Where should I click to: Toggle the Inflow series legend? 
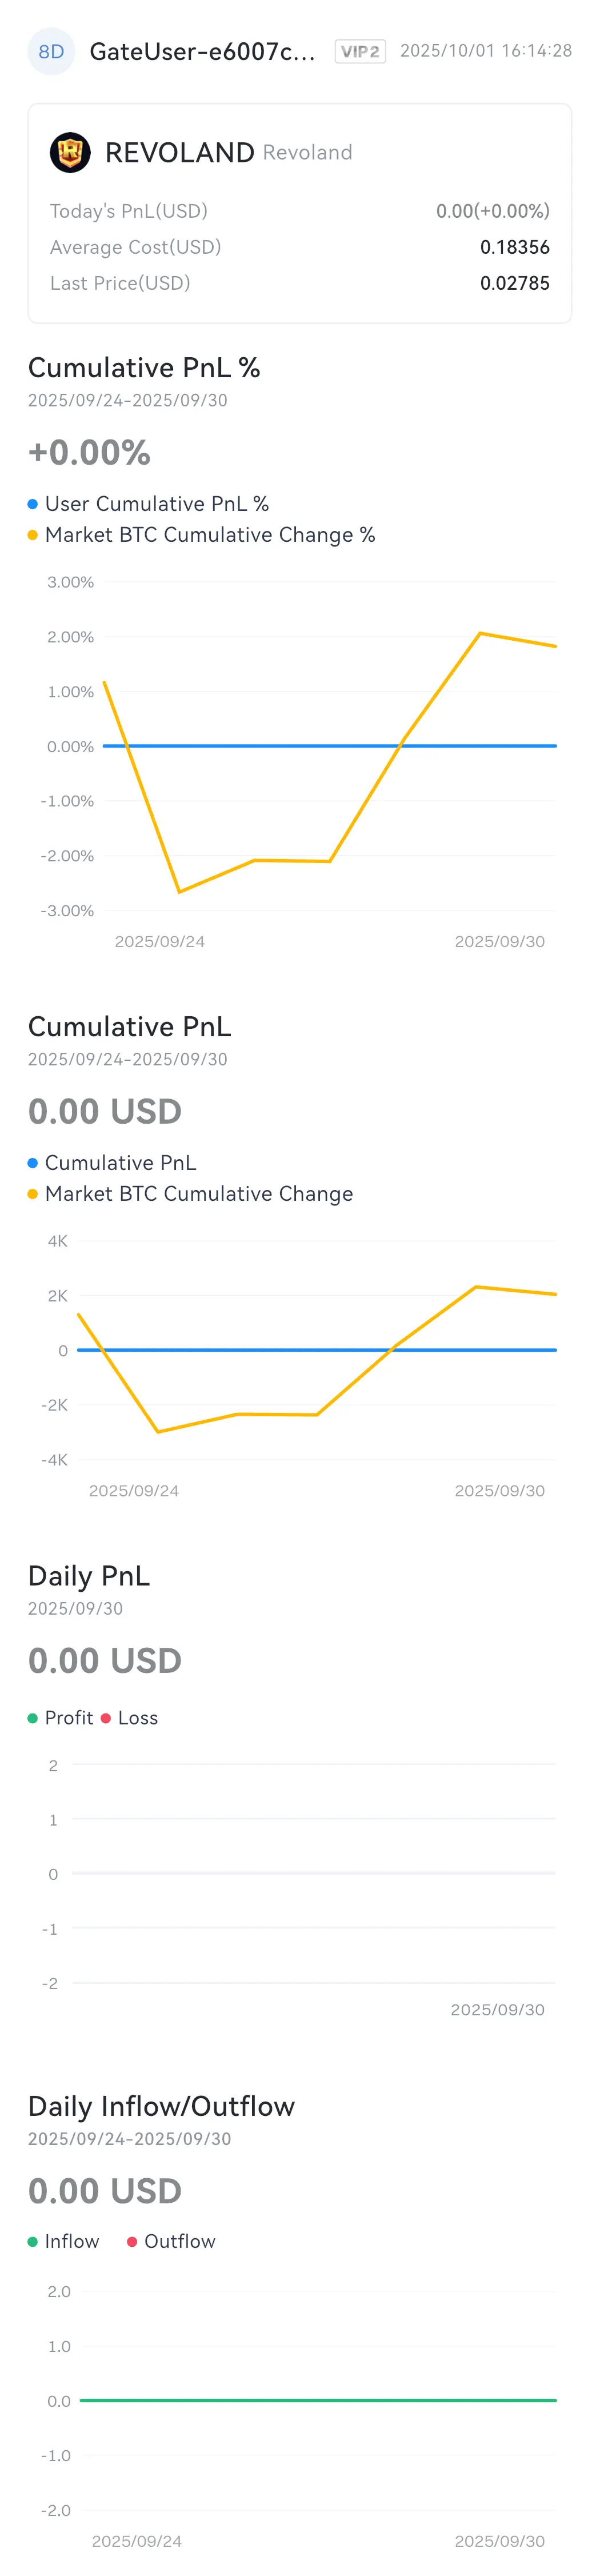point(64,2242)
